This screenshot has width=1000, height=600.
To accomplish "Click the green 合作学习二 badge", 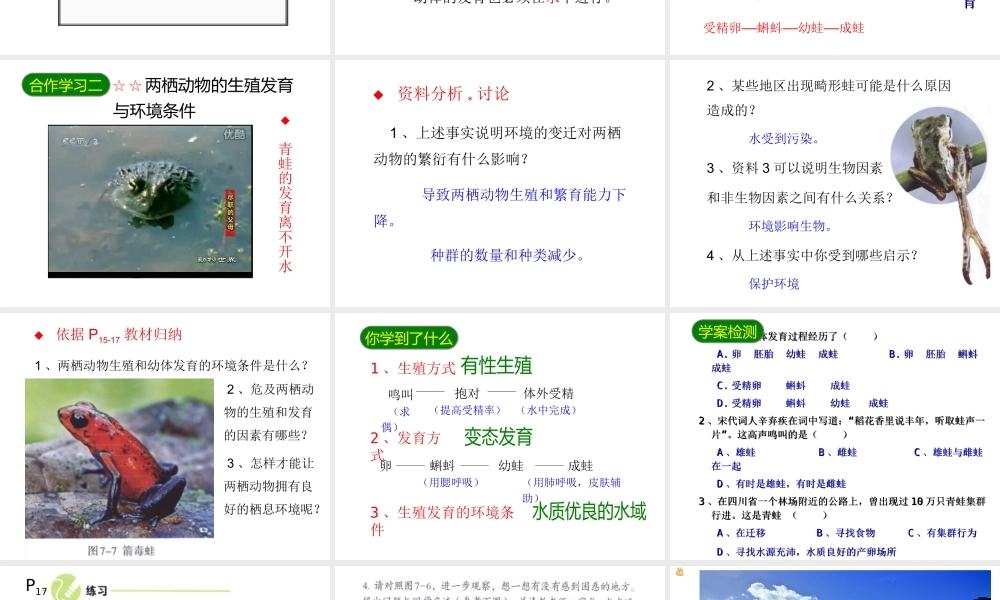I will coord(66,85).
